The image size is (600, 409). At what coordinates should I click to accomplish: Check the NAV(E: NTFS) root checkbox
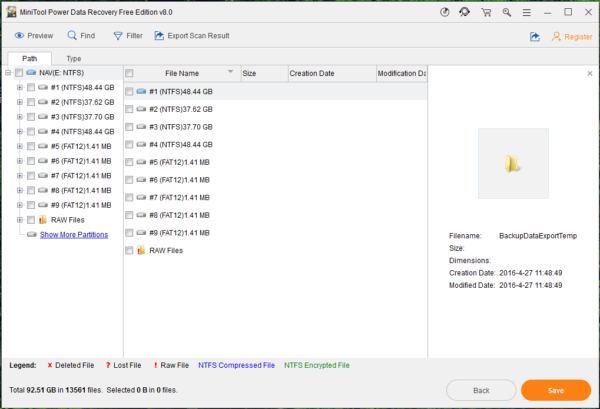(x=19, y=72)
